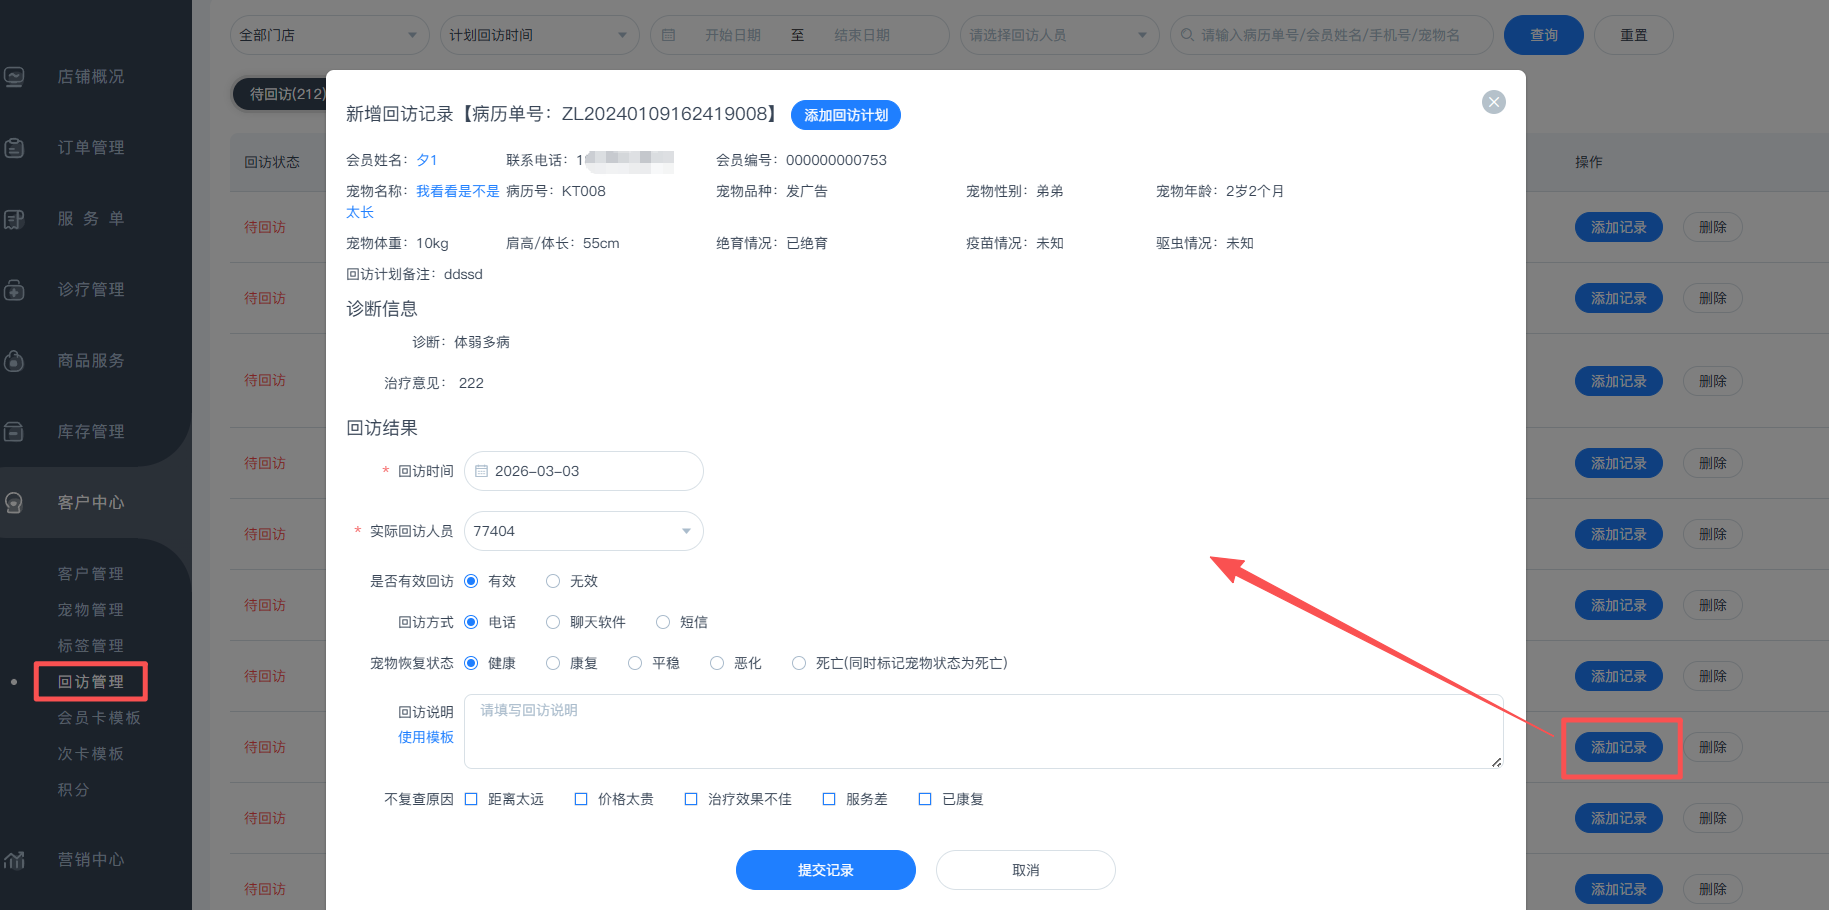1829x910 pixels.
Task: Click the 使用模板 link
Action: (426, 737)
